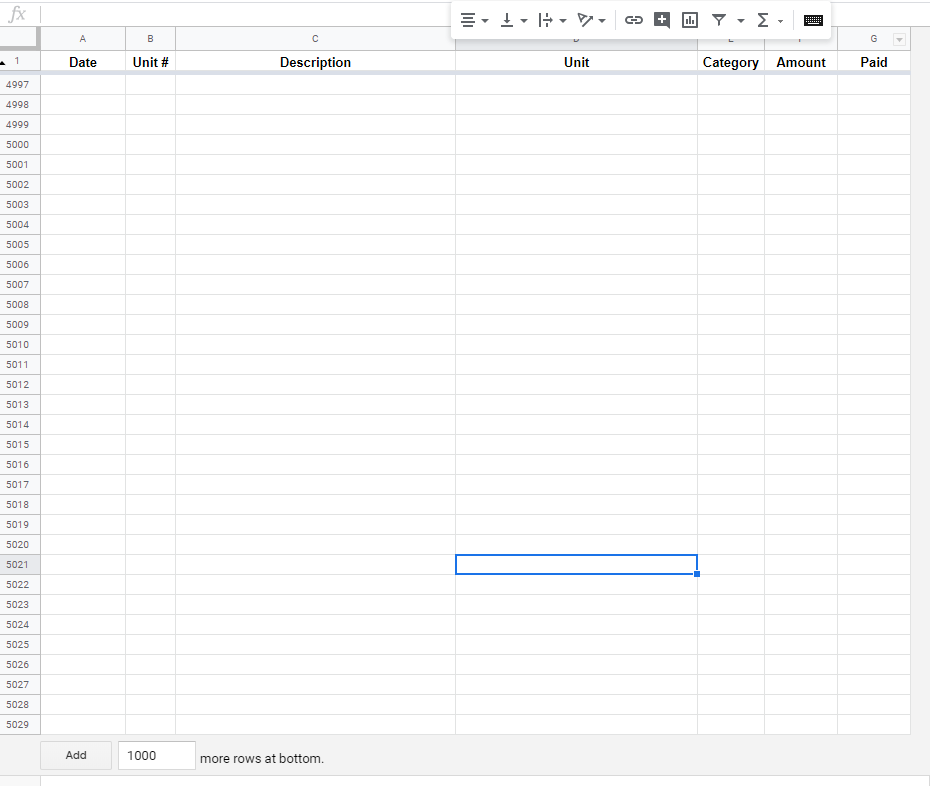The height and width of the screenshot is (786, 930).
Task: Insert a link with the link icon
Action: coord(634,19)
